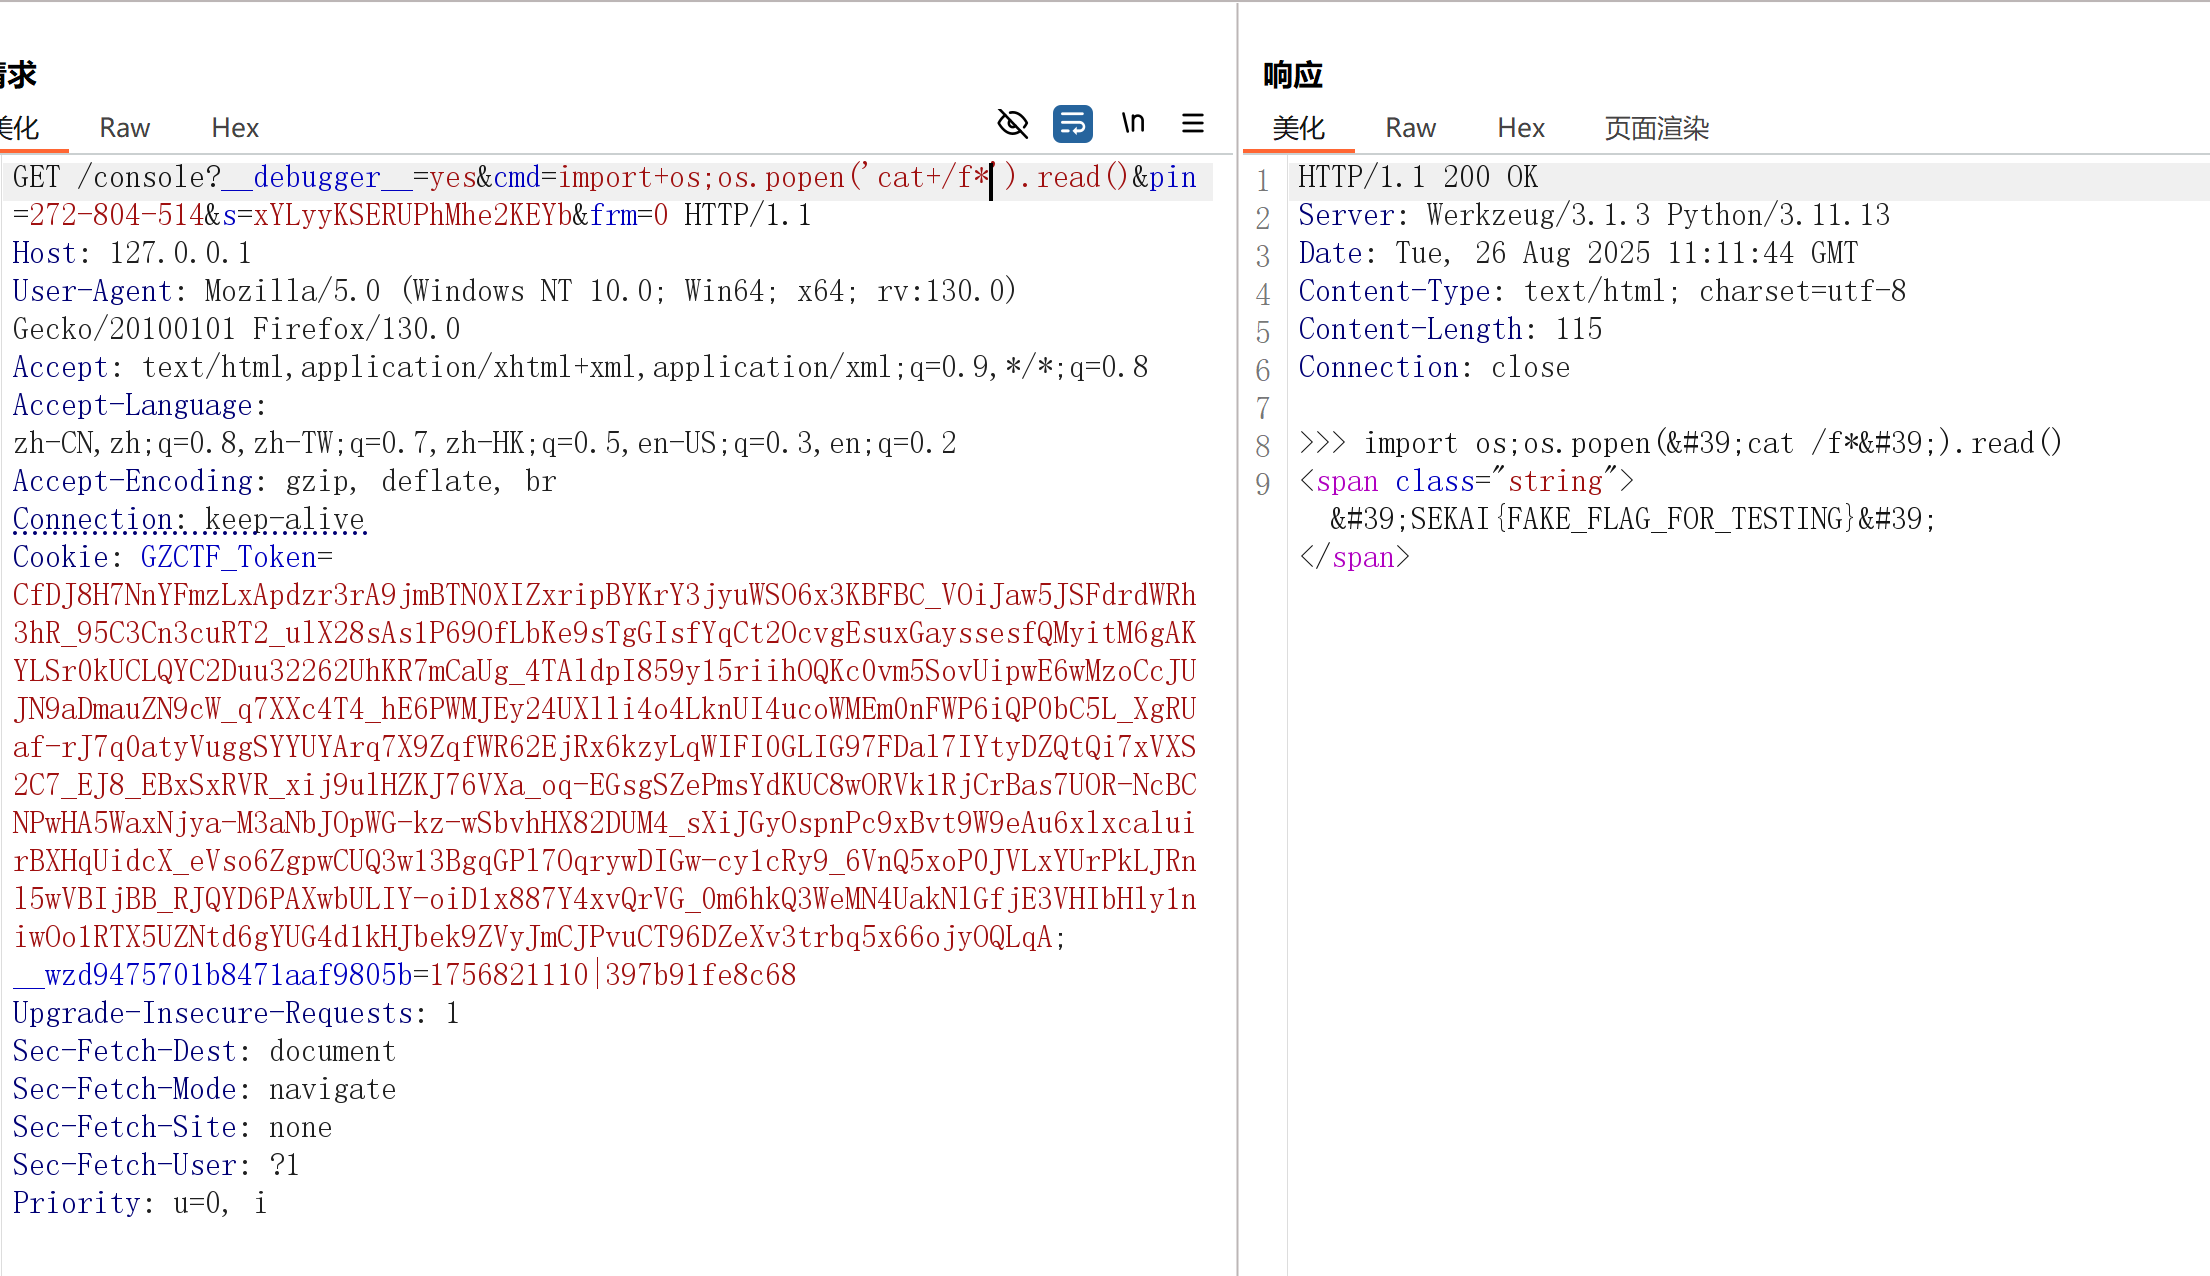This screenshot has height=1276, width=2210.
Task: Switch the request view to Raw tab
Action: pos(124,128)
